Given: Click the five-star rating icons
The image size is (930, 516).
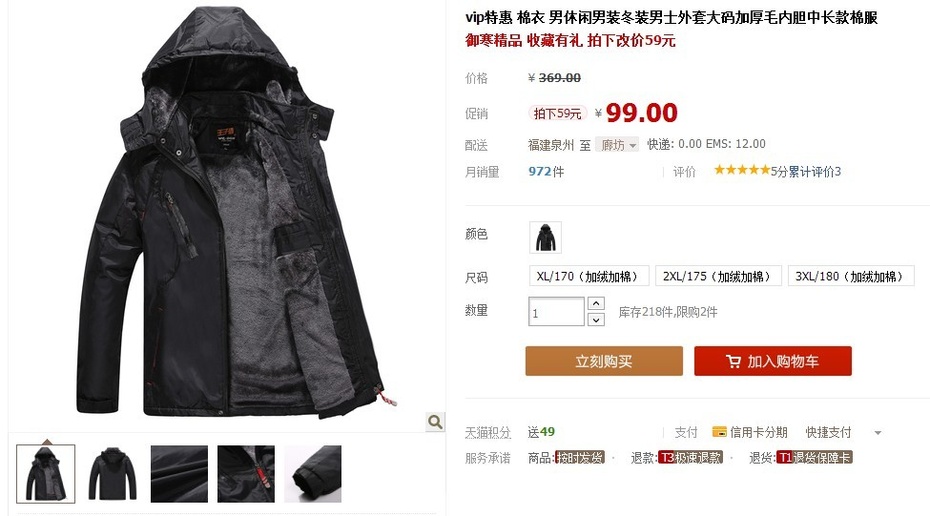Looking at the screenshot, I should pyautogui.click(x=741, y=170).
